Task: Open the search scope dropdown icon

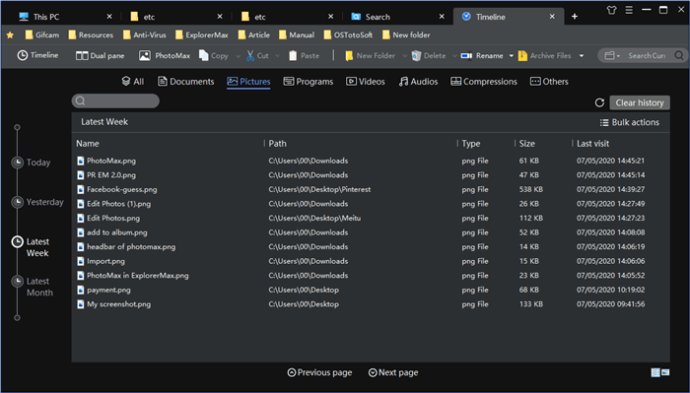Action: 612,55
